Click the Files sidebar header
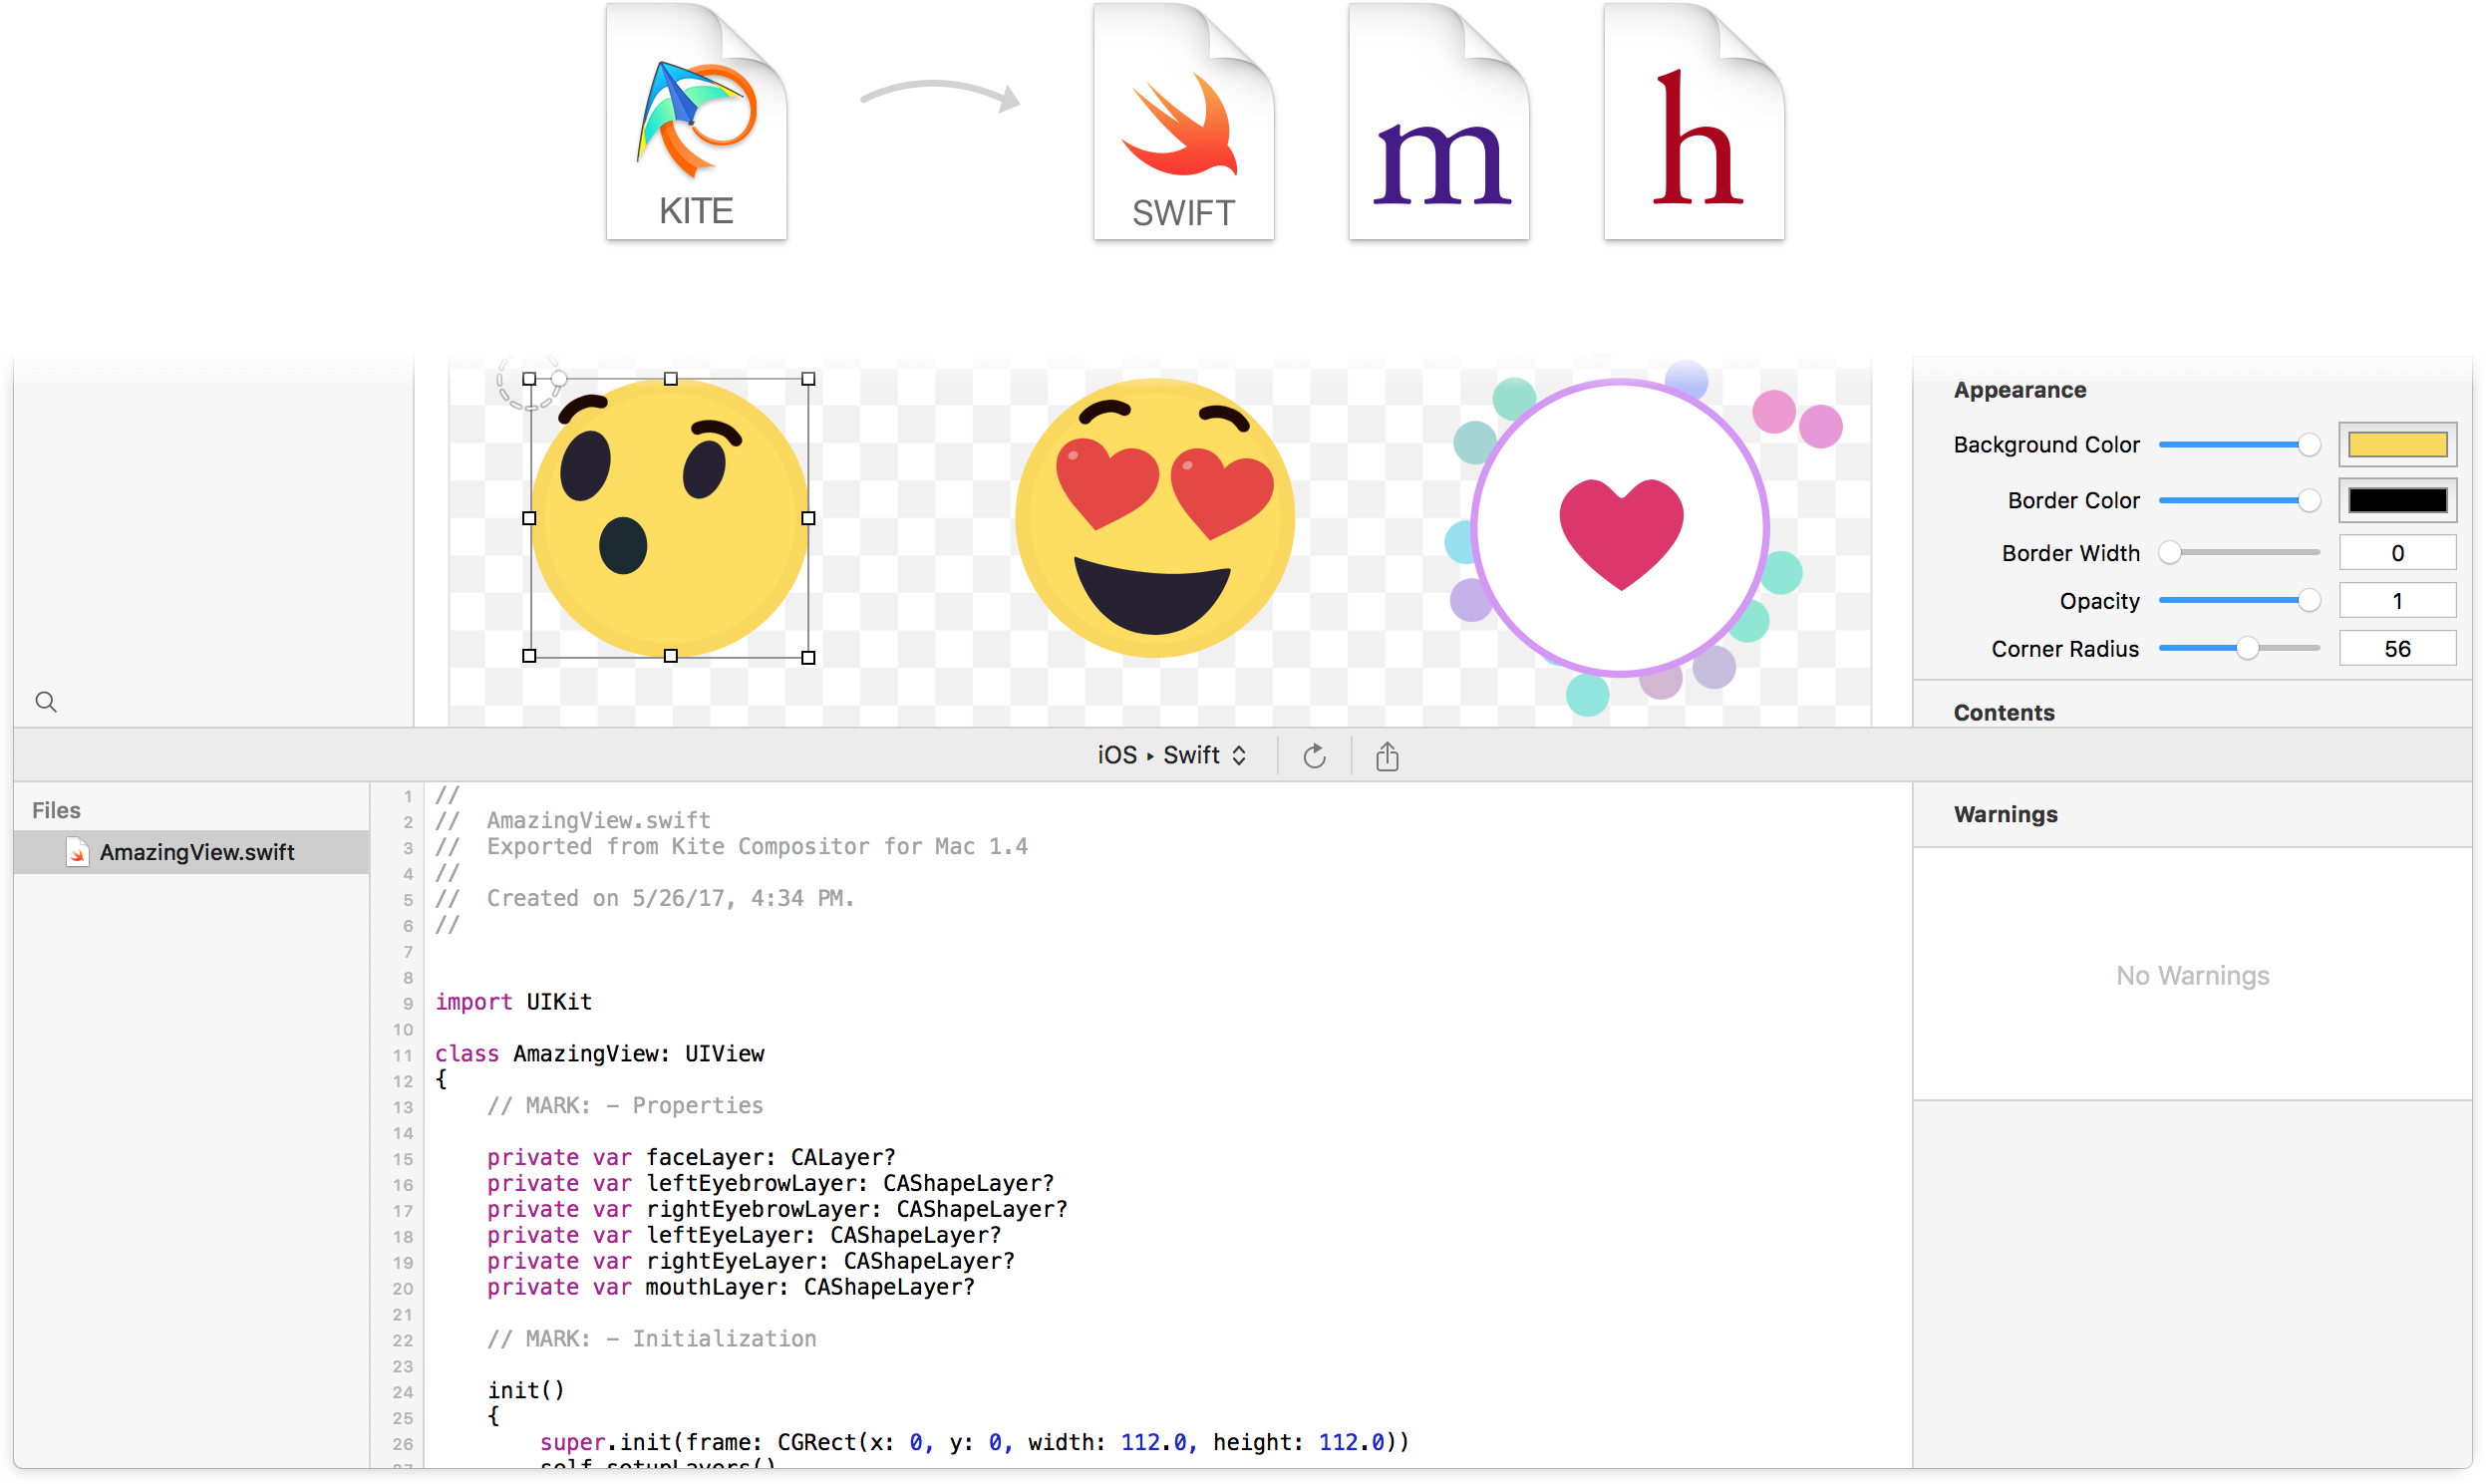Image resolution: width=2486 pixels, height=1484 pixels. coord(56,811)
